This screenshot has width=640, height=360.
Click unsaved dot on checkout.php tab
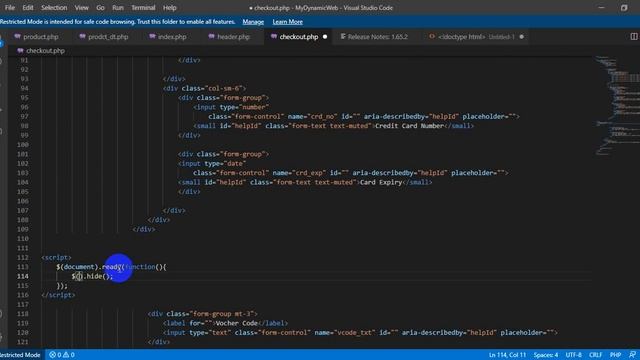325,37
